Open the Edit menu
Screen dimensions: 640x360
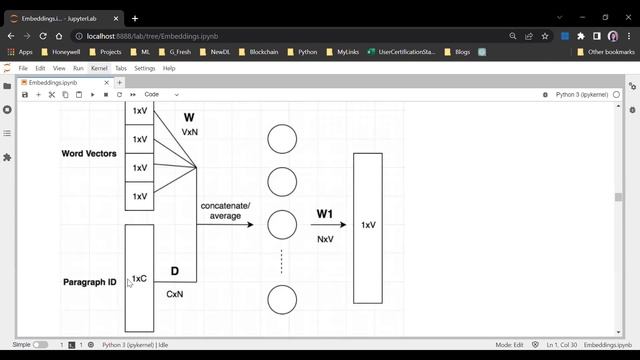coord(40,68)
